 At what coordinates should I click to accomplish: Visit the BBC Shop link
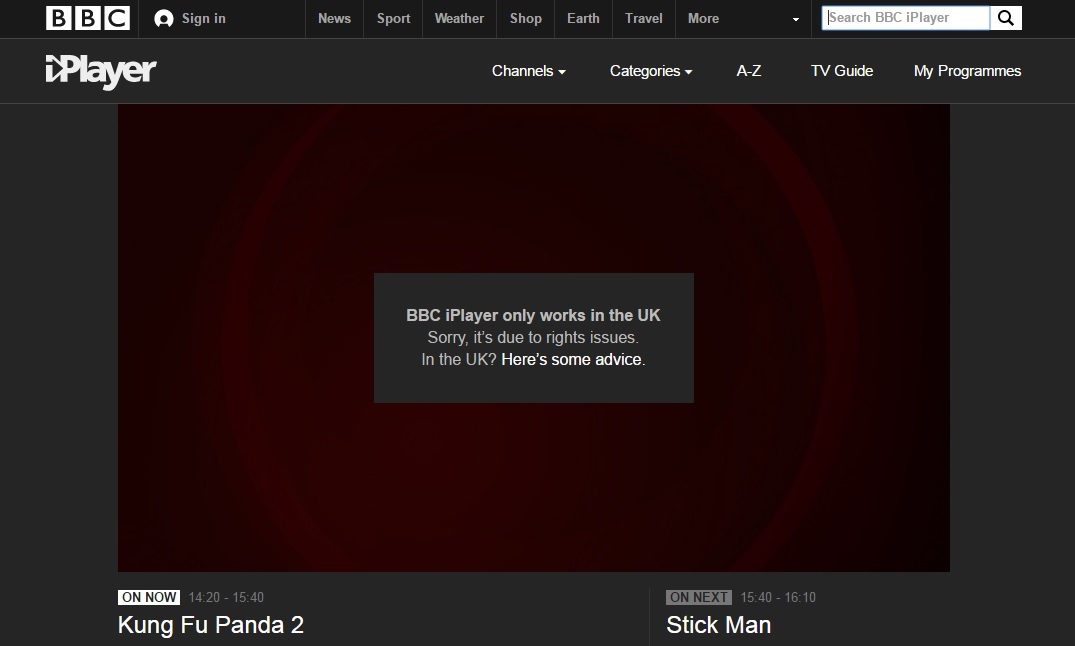pyautogui.click(x=526, y=19)
